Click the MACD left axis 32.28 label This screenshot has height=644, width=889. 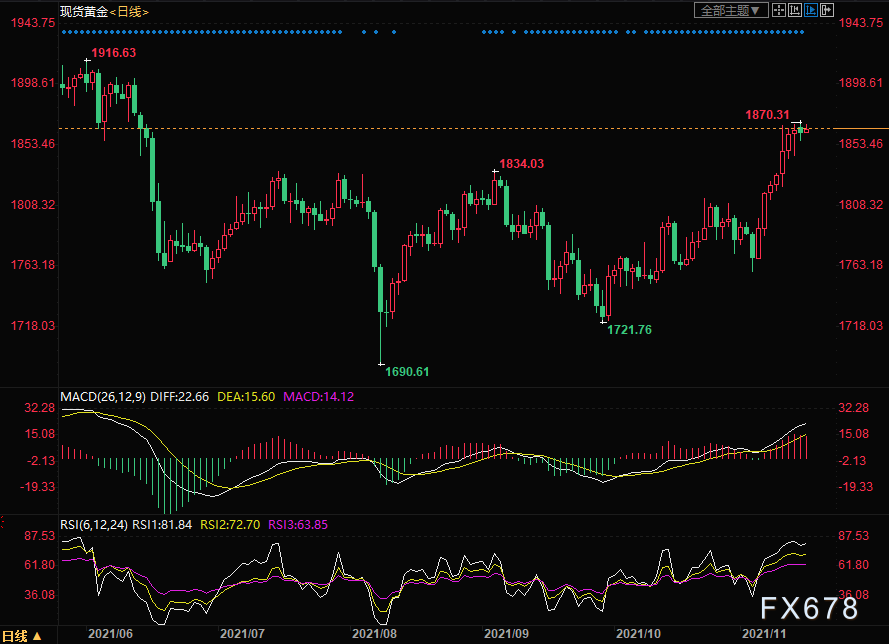coord(40,408)
